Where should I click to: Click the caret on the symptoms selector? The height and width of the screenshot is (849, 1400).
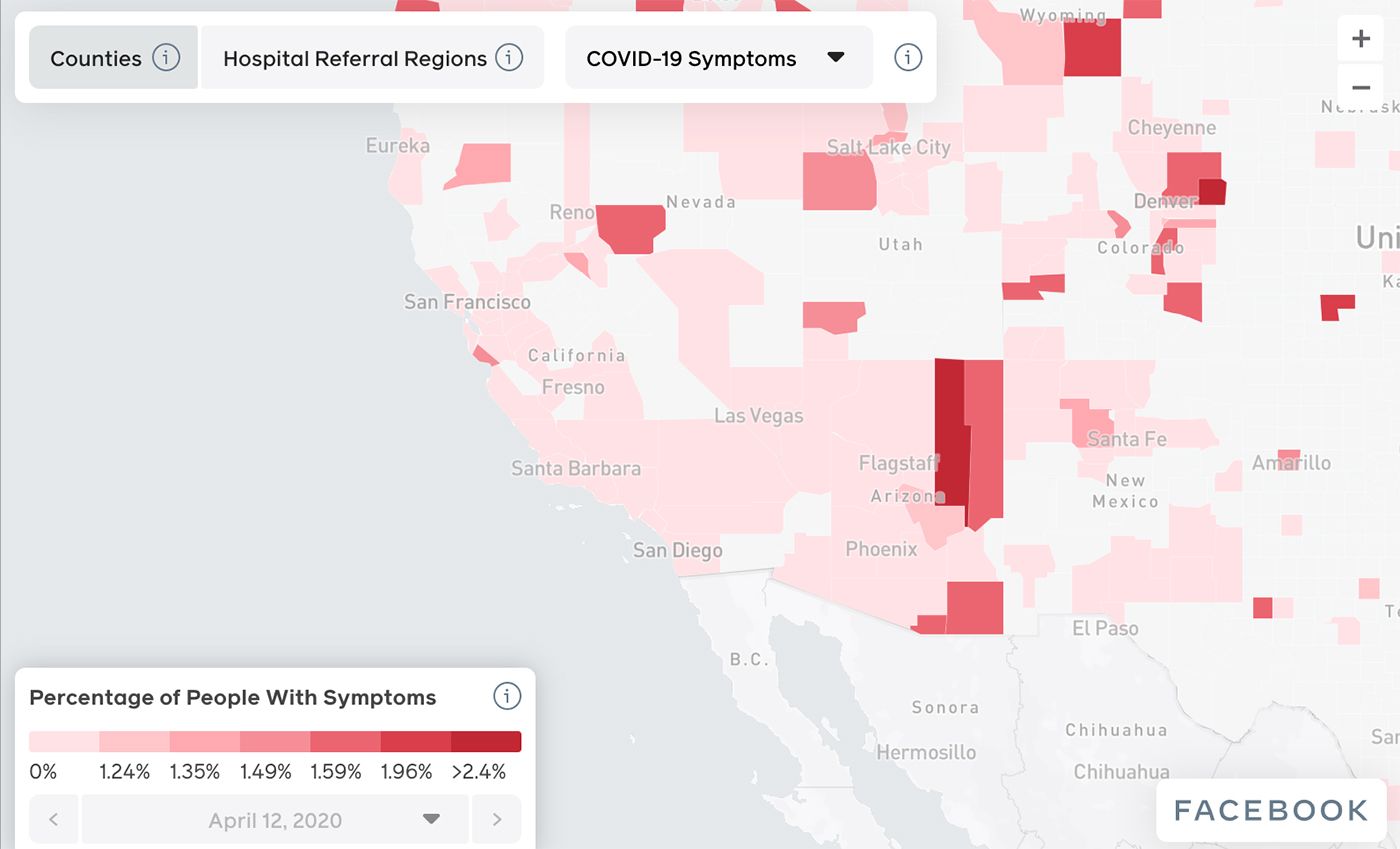836,58
